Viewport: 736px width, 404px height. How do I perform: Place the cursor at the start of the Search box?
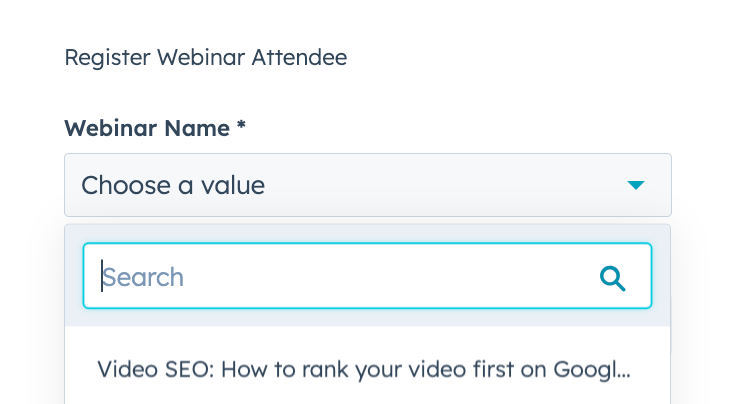(x=102, y=276)
